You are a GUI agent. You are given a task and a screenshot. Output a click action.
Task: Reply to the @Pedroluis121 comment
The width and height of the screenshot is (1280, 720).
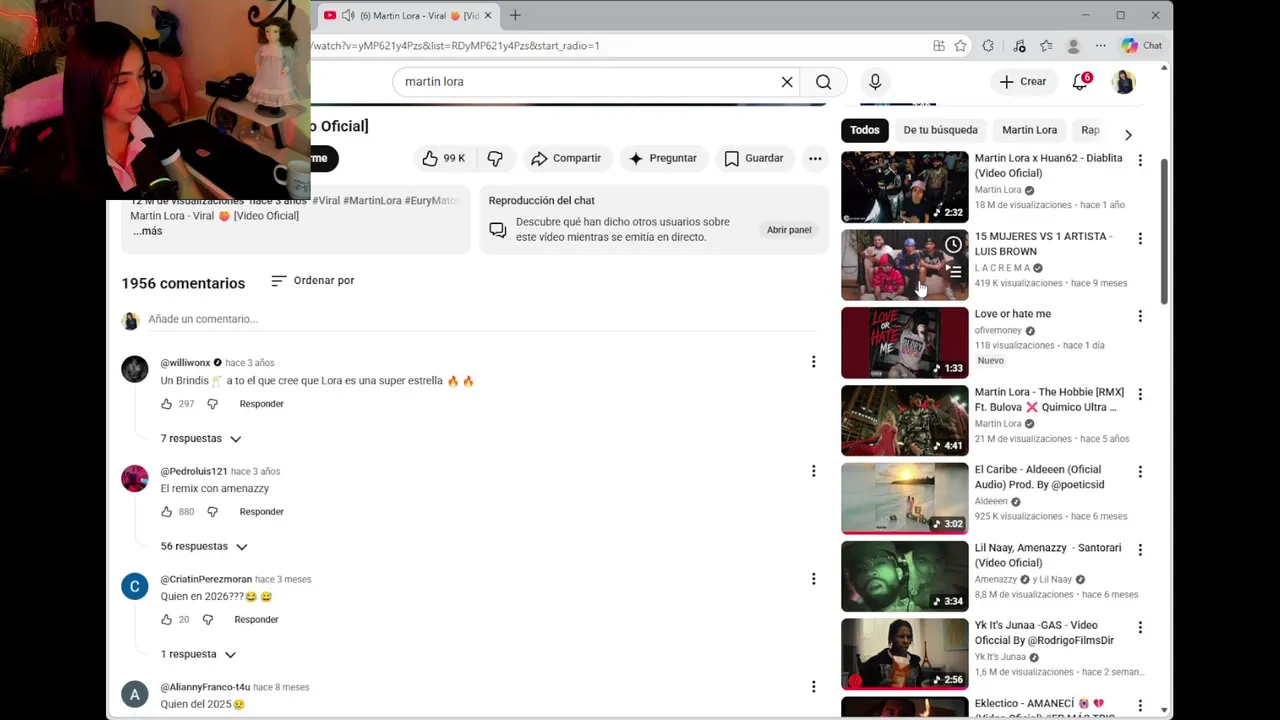(x=262, y=512)
